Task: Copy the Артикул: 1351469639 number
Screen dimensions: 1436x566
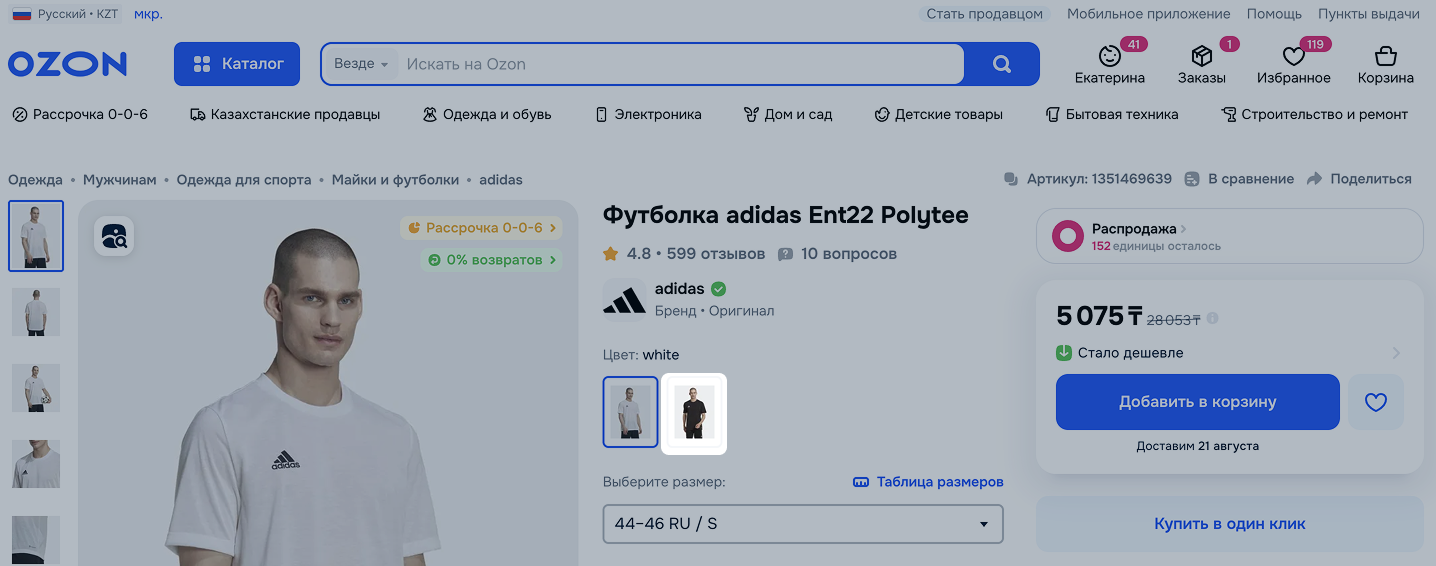Action: click(x=1087, y=179)
